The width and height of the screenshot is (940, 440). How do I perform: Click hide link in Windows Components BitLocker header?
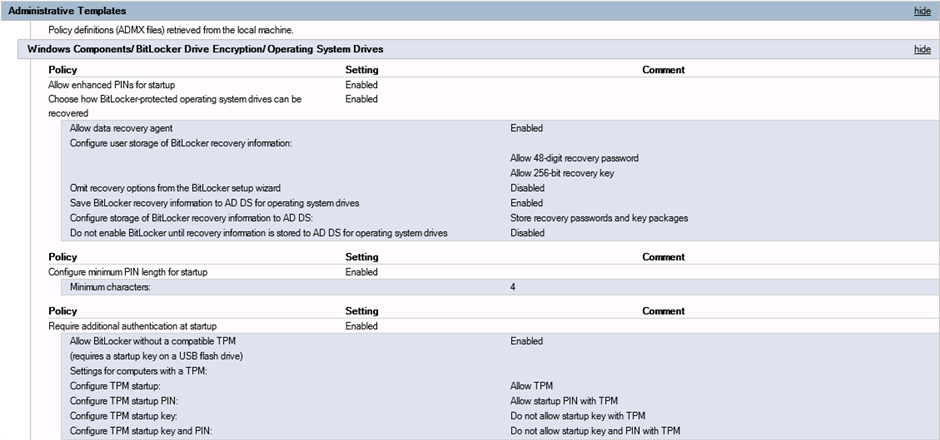click(x=922, y=50)
